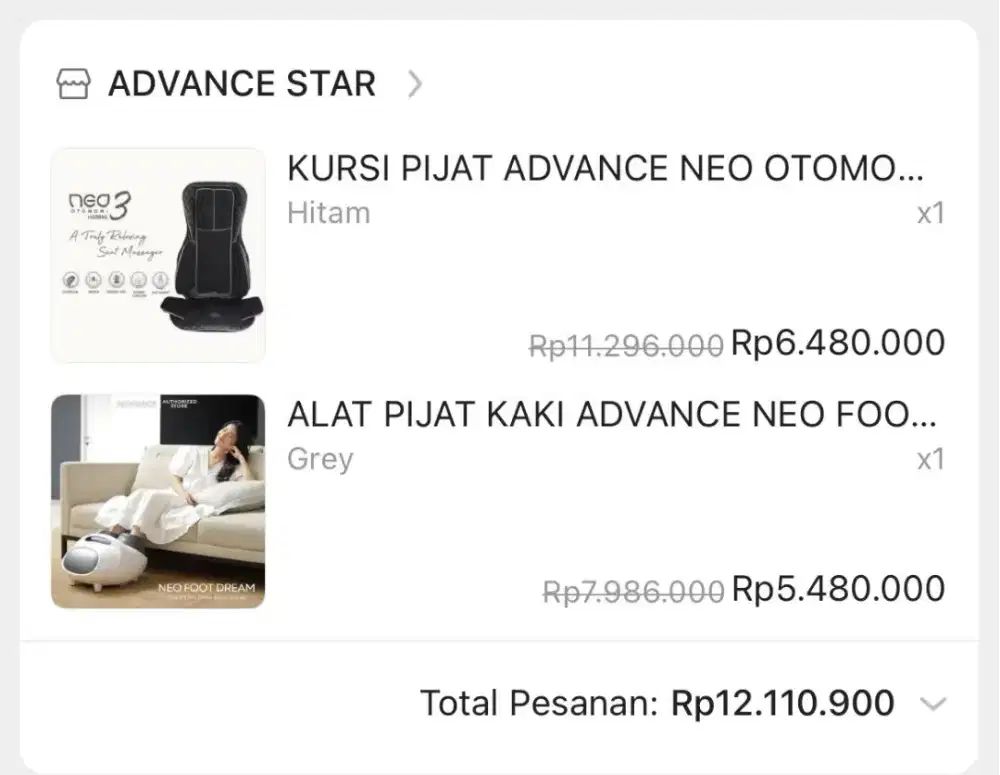This screenshot has width=1000, height=775.
Task: Click the truncated KURSI PIJAT product title
Action: pos(612,170)
